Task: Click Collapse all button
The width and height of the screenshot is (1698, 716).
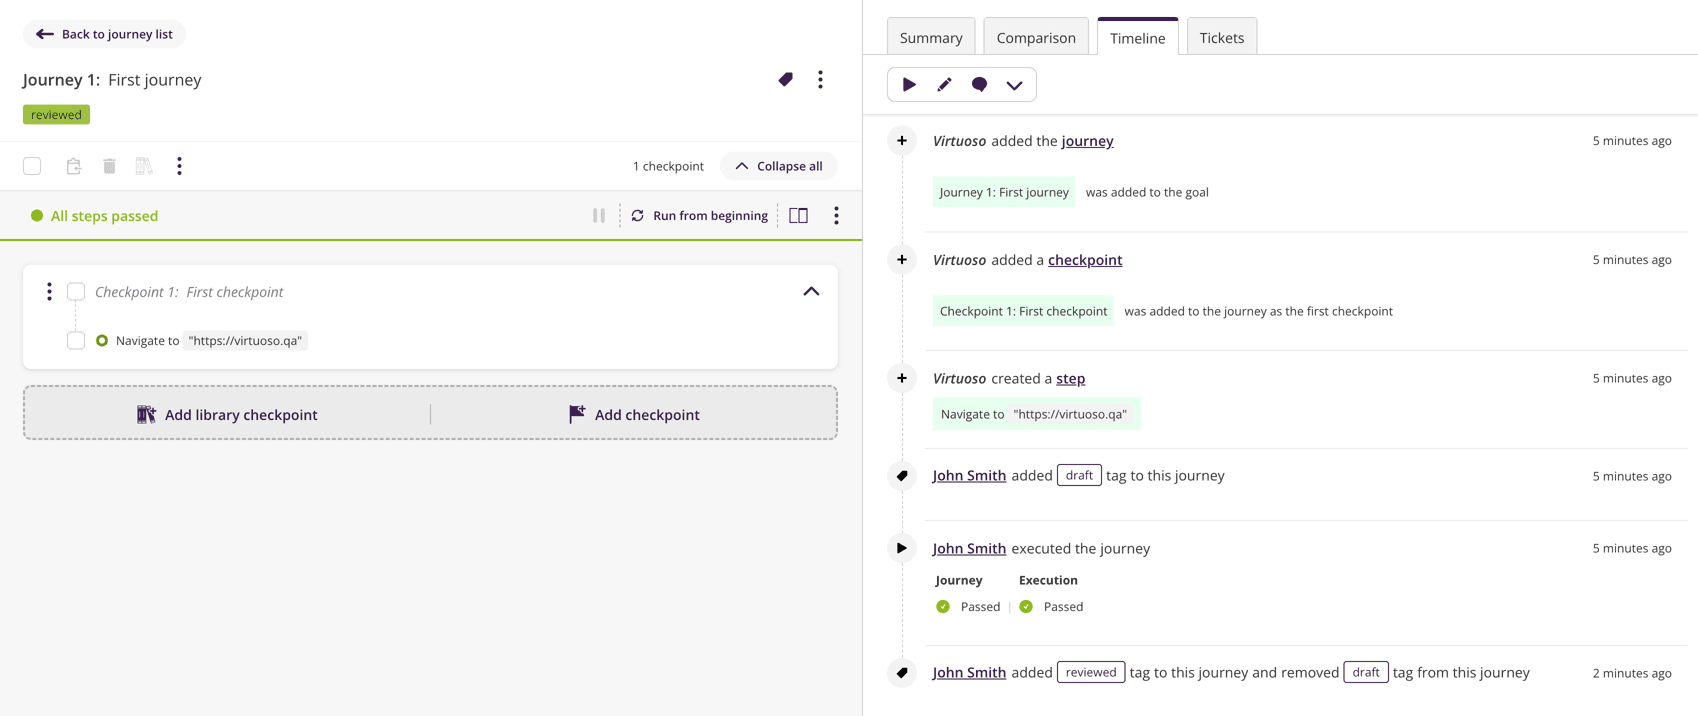Action: tap(779, 166)
